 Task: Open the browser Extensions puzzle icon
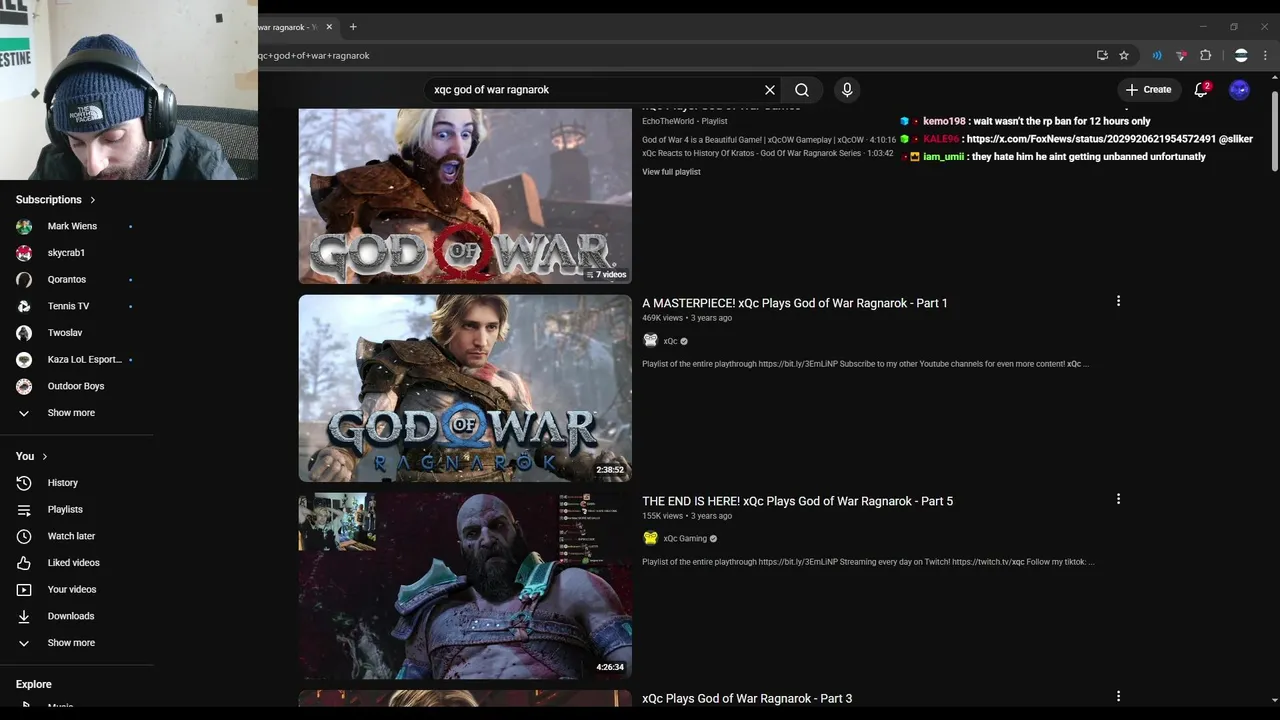pos(1205,55)
